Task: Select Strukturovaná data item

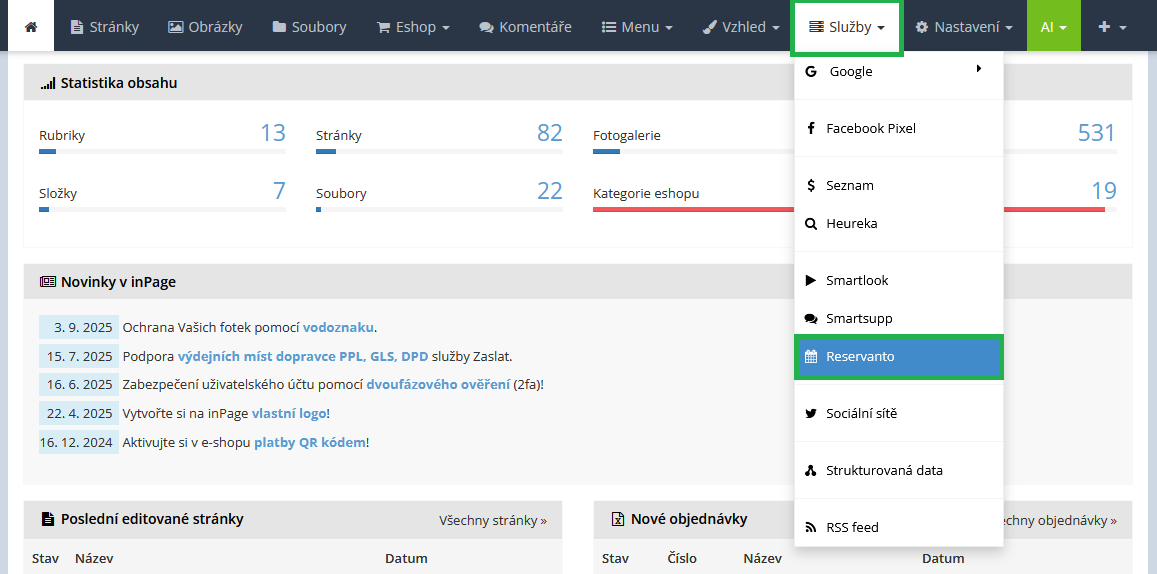Action: point(884,470)
